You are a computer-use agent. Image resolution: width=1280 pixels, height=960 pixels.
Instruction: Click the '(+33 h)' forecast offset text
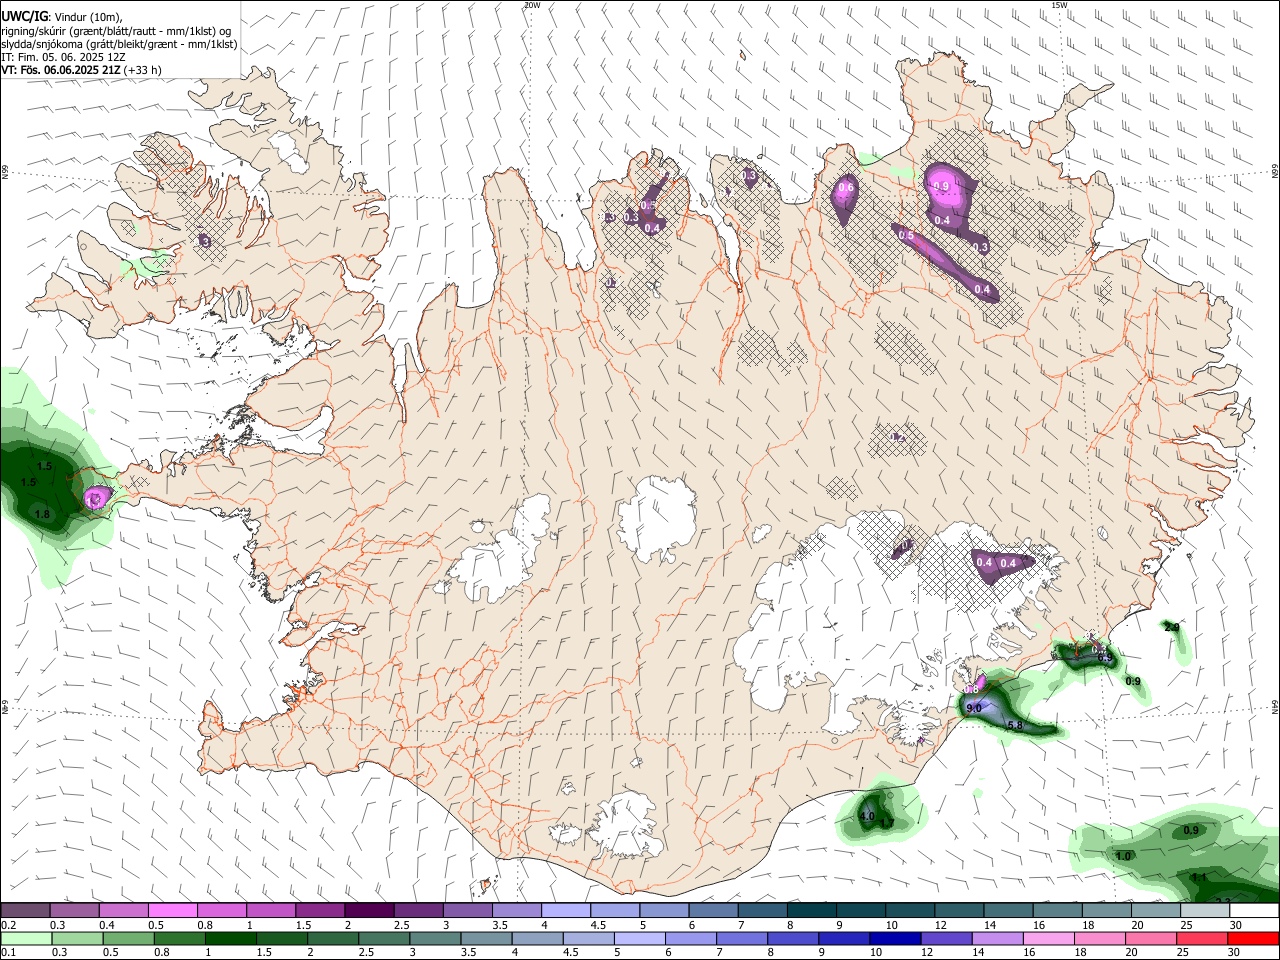point(144,70)
